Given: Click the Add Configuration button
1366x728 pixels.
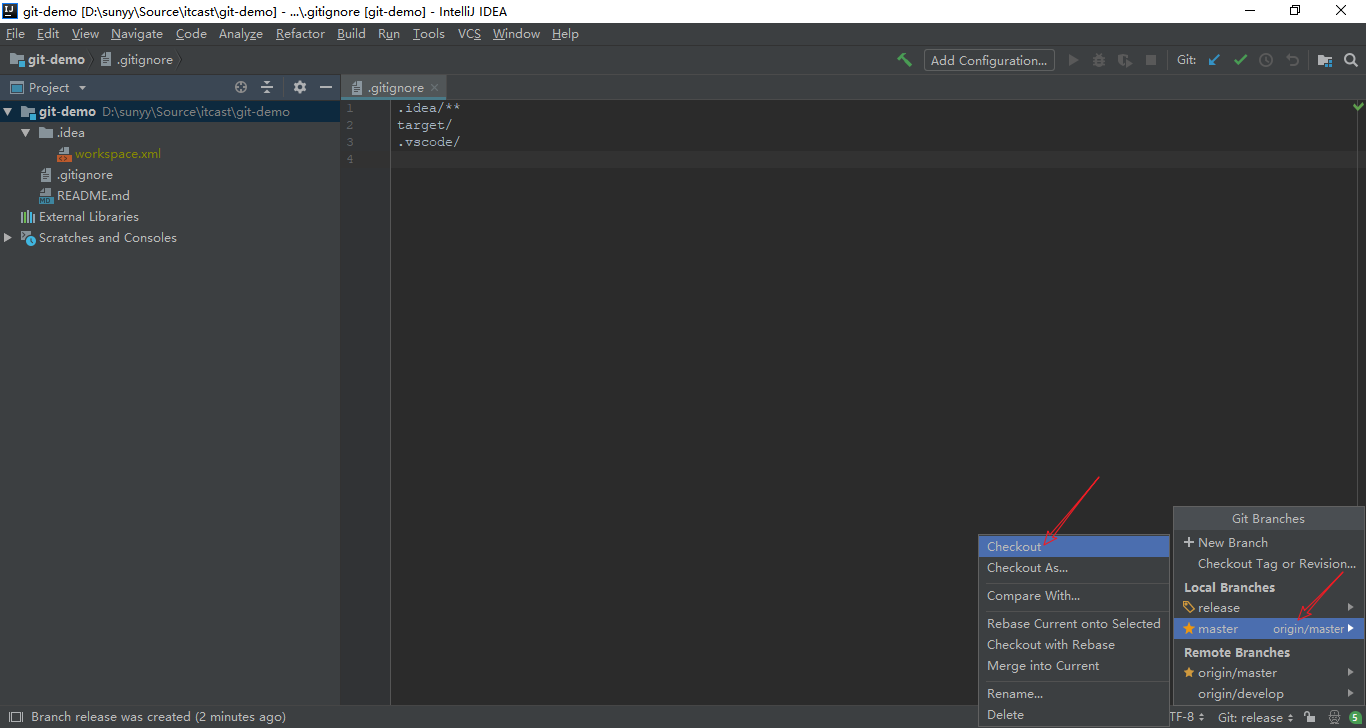Looking at the screenshot, I should point(988,60).
